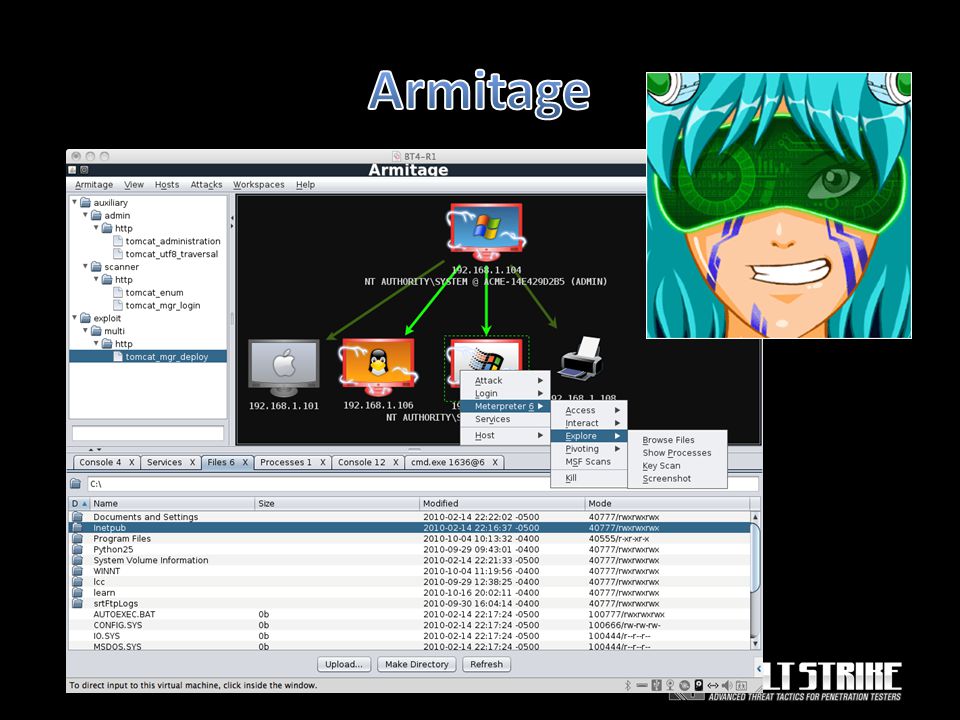Sort files by the Modified column header

[502, 503]
